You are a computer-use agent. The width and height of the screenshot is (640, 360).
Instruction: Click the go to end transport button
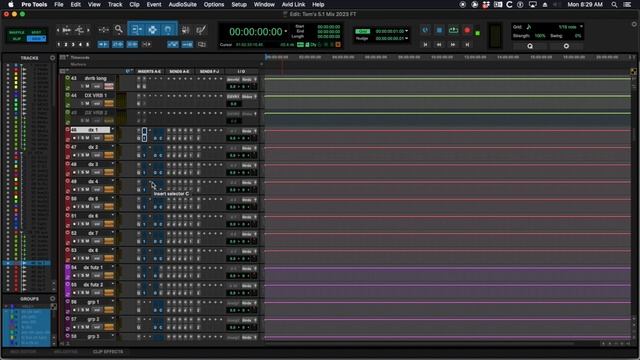tap(467, 44)
